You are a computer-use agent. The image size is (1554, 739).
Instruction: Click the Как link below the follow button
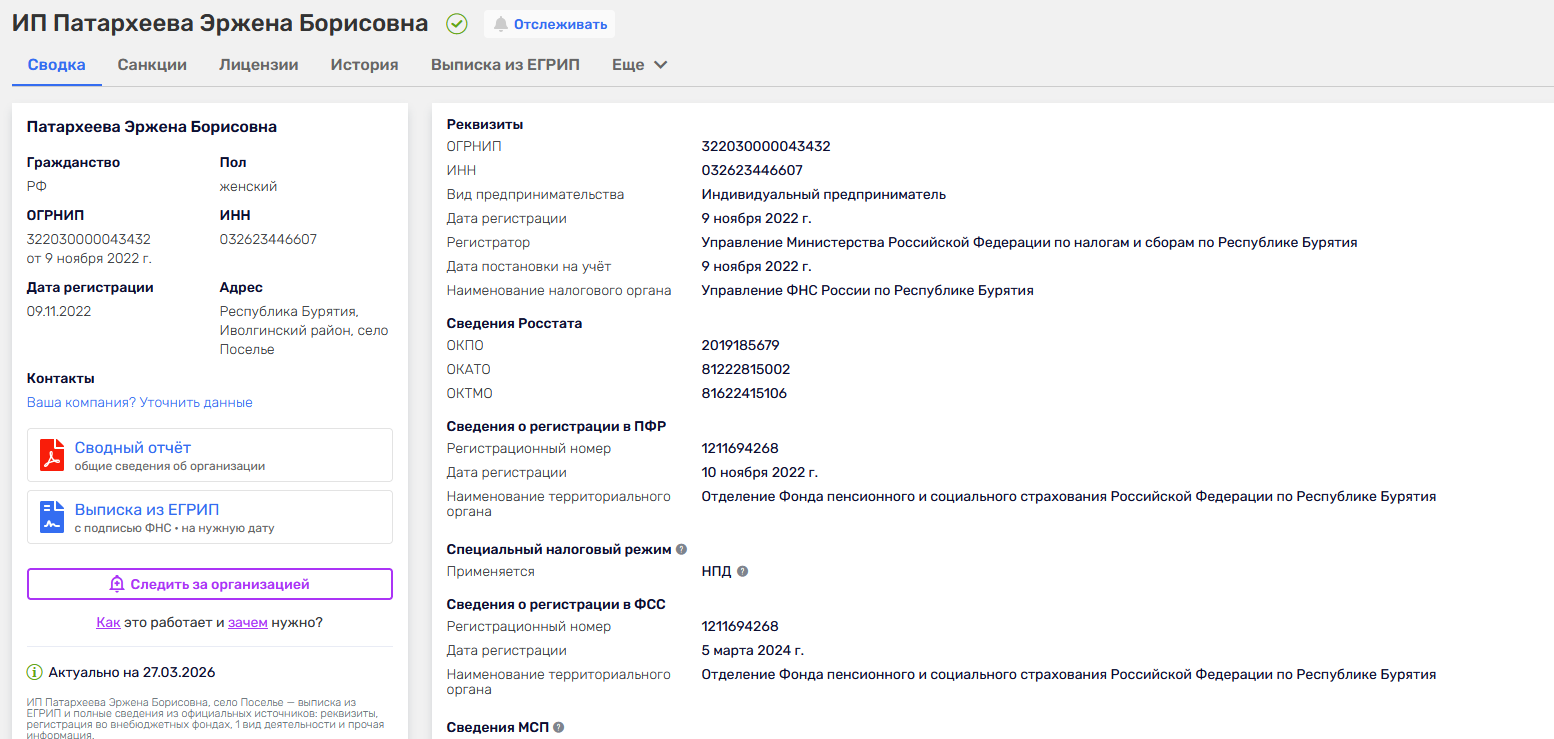pyautogui.click(x=107, y=621)
